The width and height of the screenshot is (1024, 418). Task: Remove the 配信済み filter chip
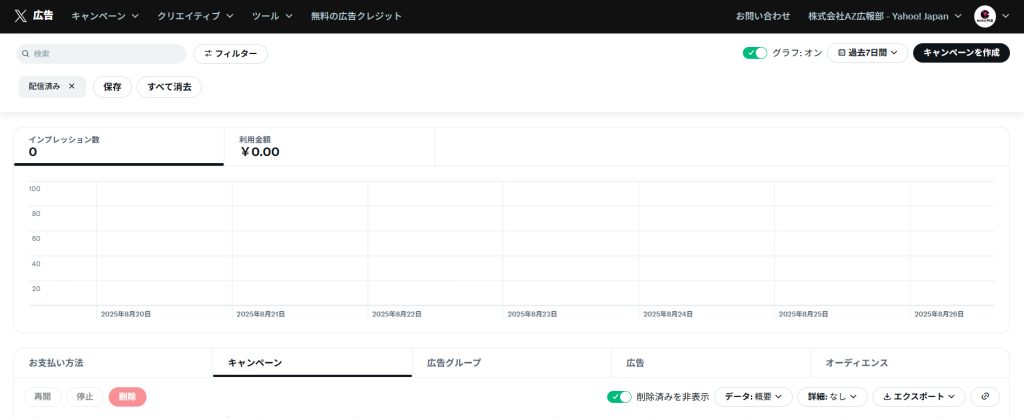(72, 87)
